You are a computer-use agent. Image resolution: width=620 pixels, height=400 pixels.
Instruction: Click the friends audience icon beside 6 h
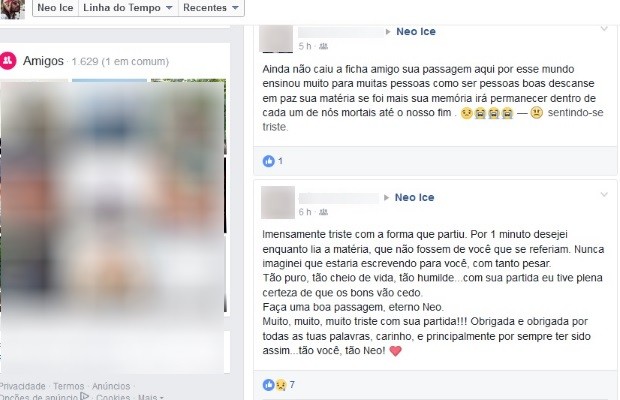point(323,212)
